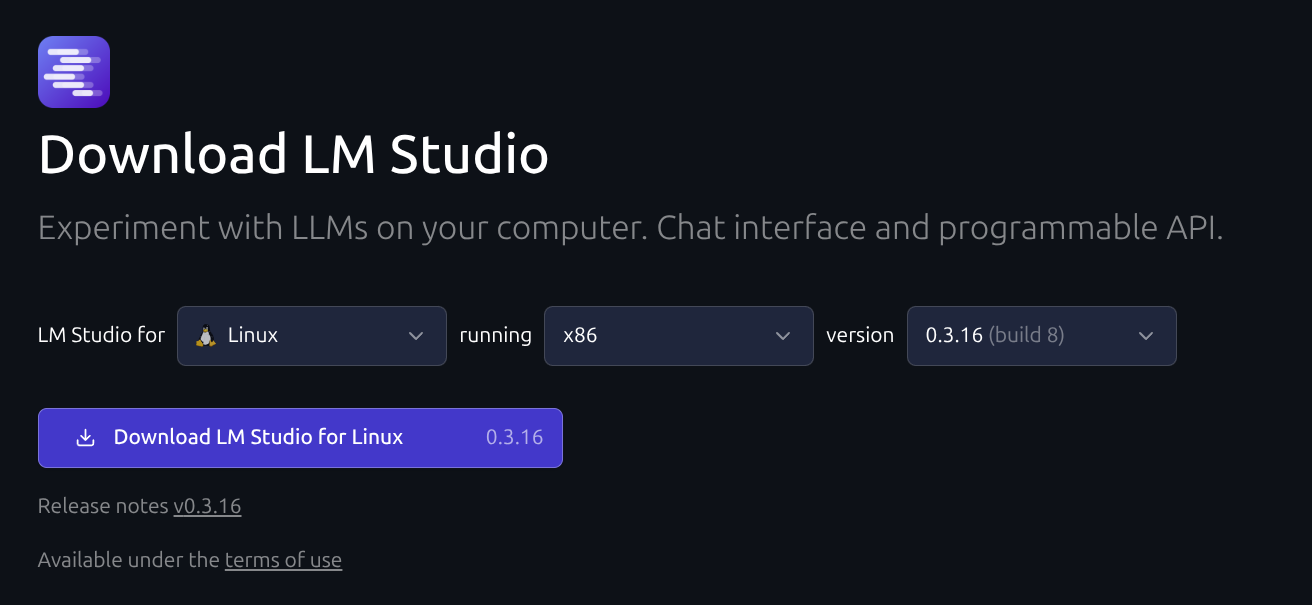Click the download arrow icon in the button
The image size is (1312, 605).
point(86,438)
